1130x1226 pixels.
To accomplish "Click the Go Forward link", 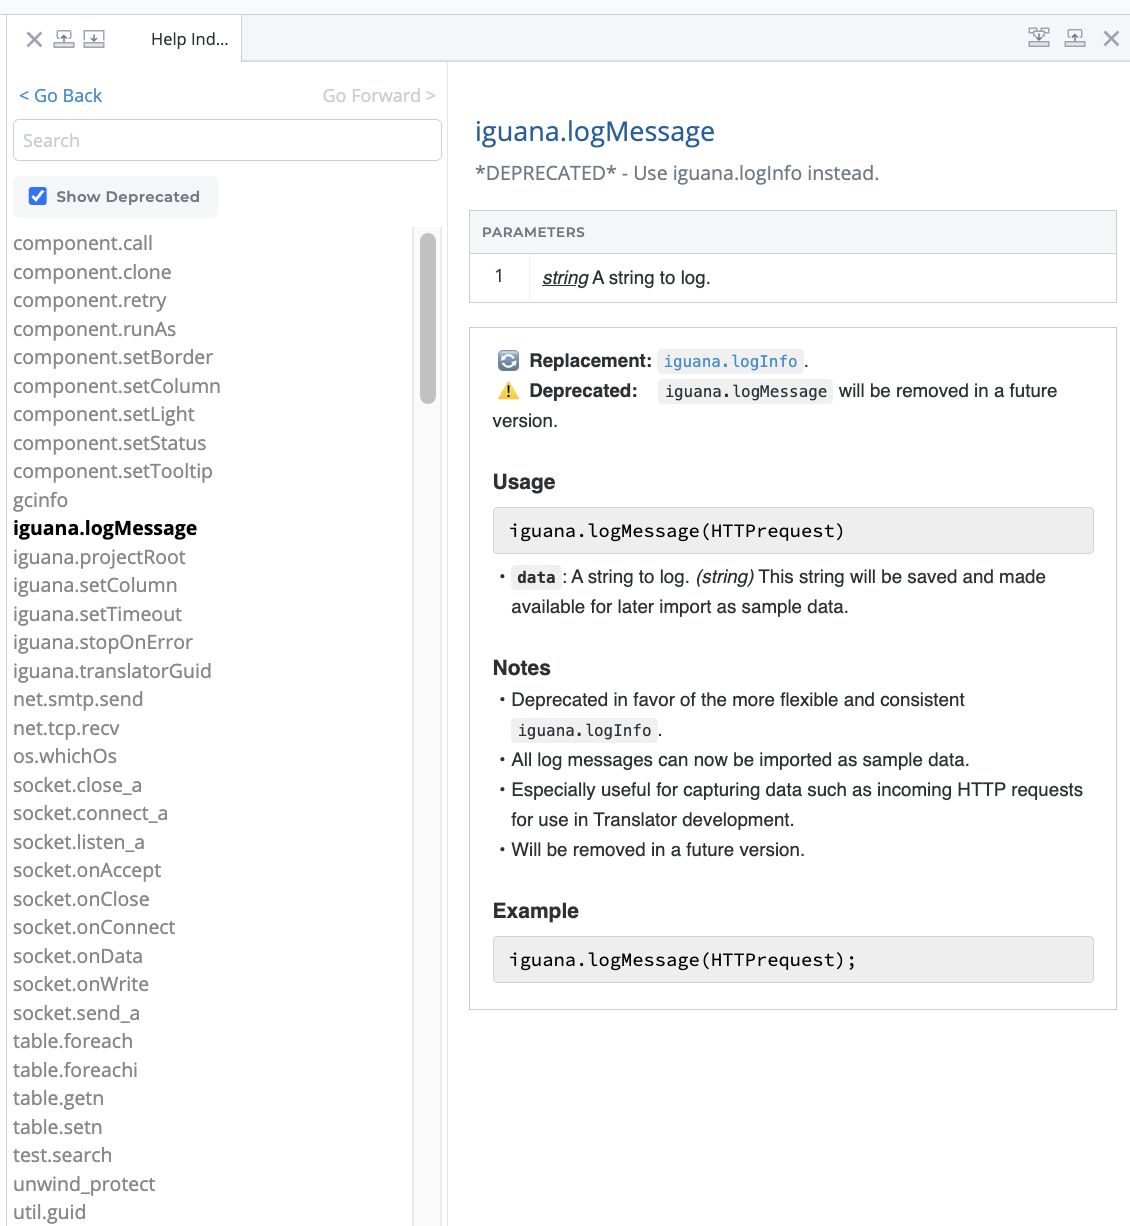I will point(378,96).
